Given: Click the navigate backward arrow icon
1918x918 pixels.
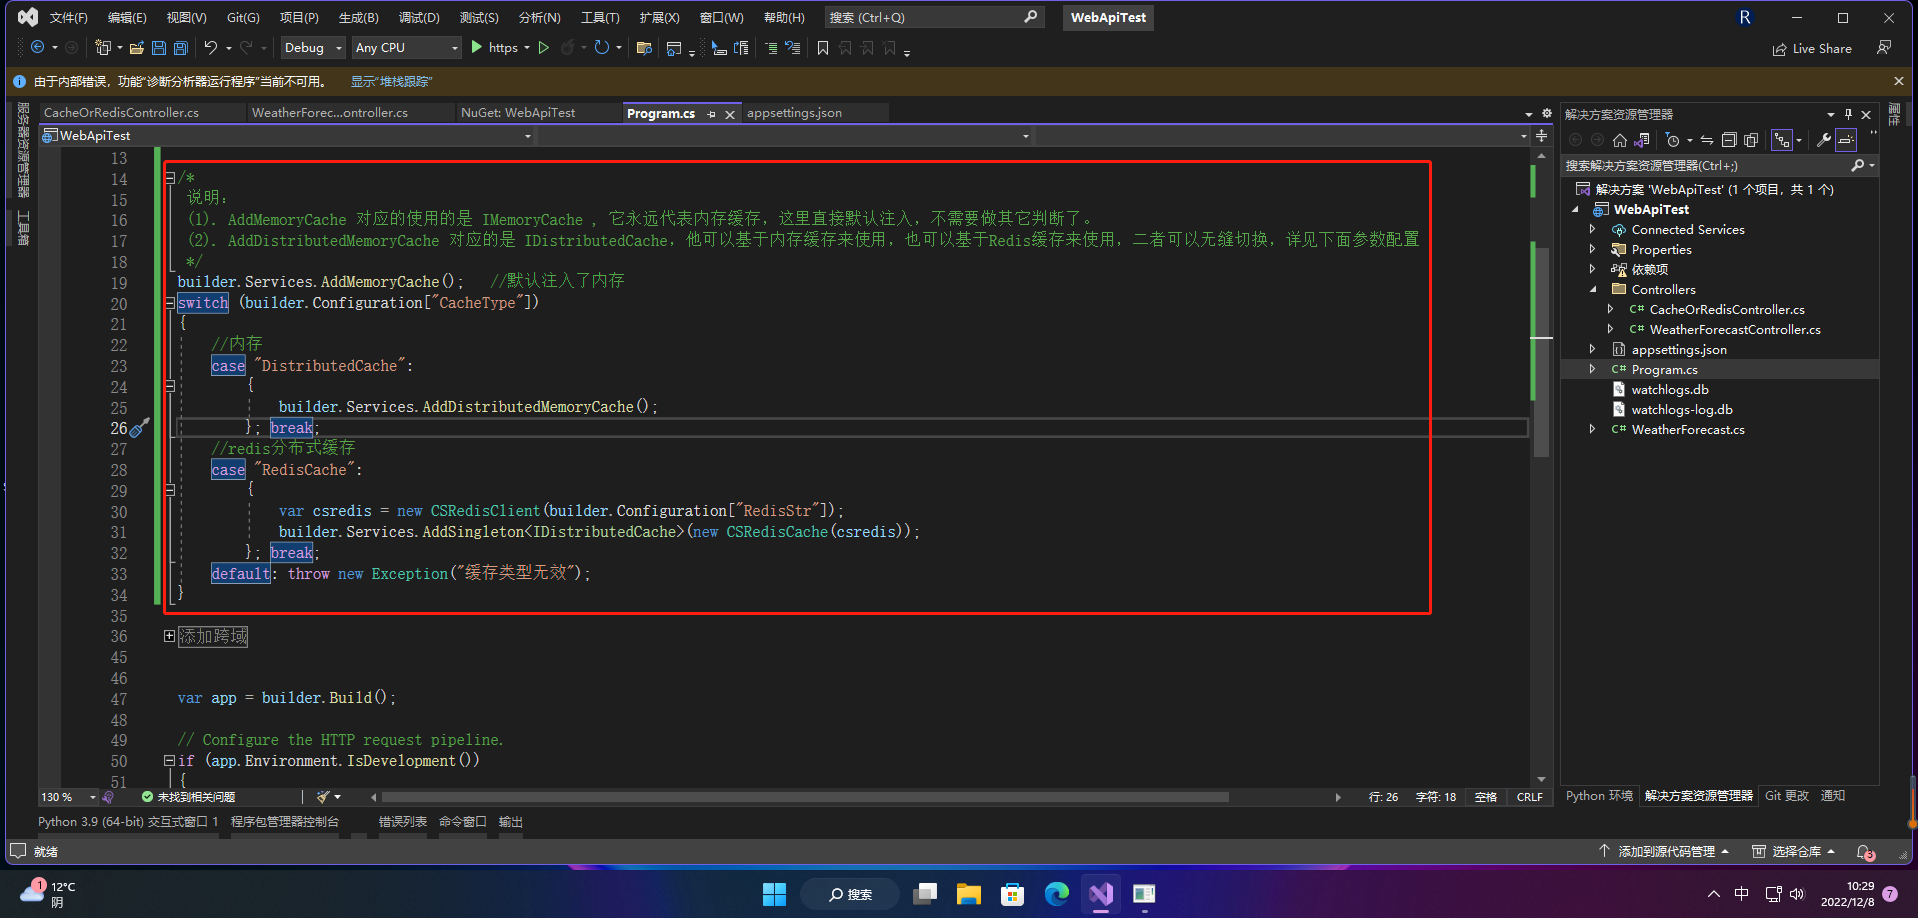Looking at the screenshot, I should pos(37,47).
